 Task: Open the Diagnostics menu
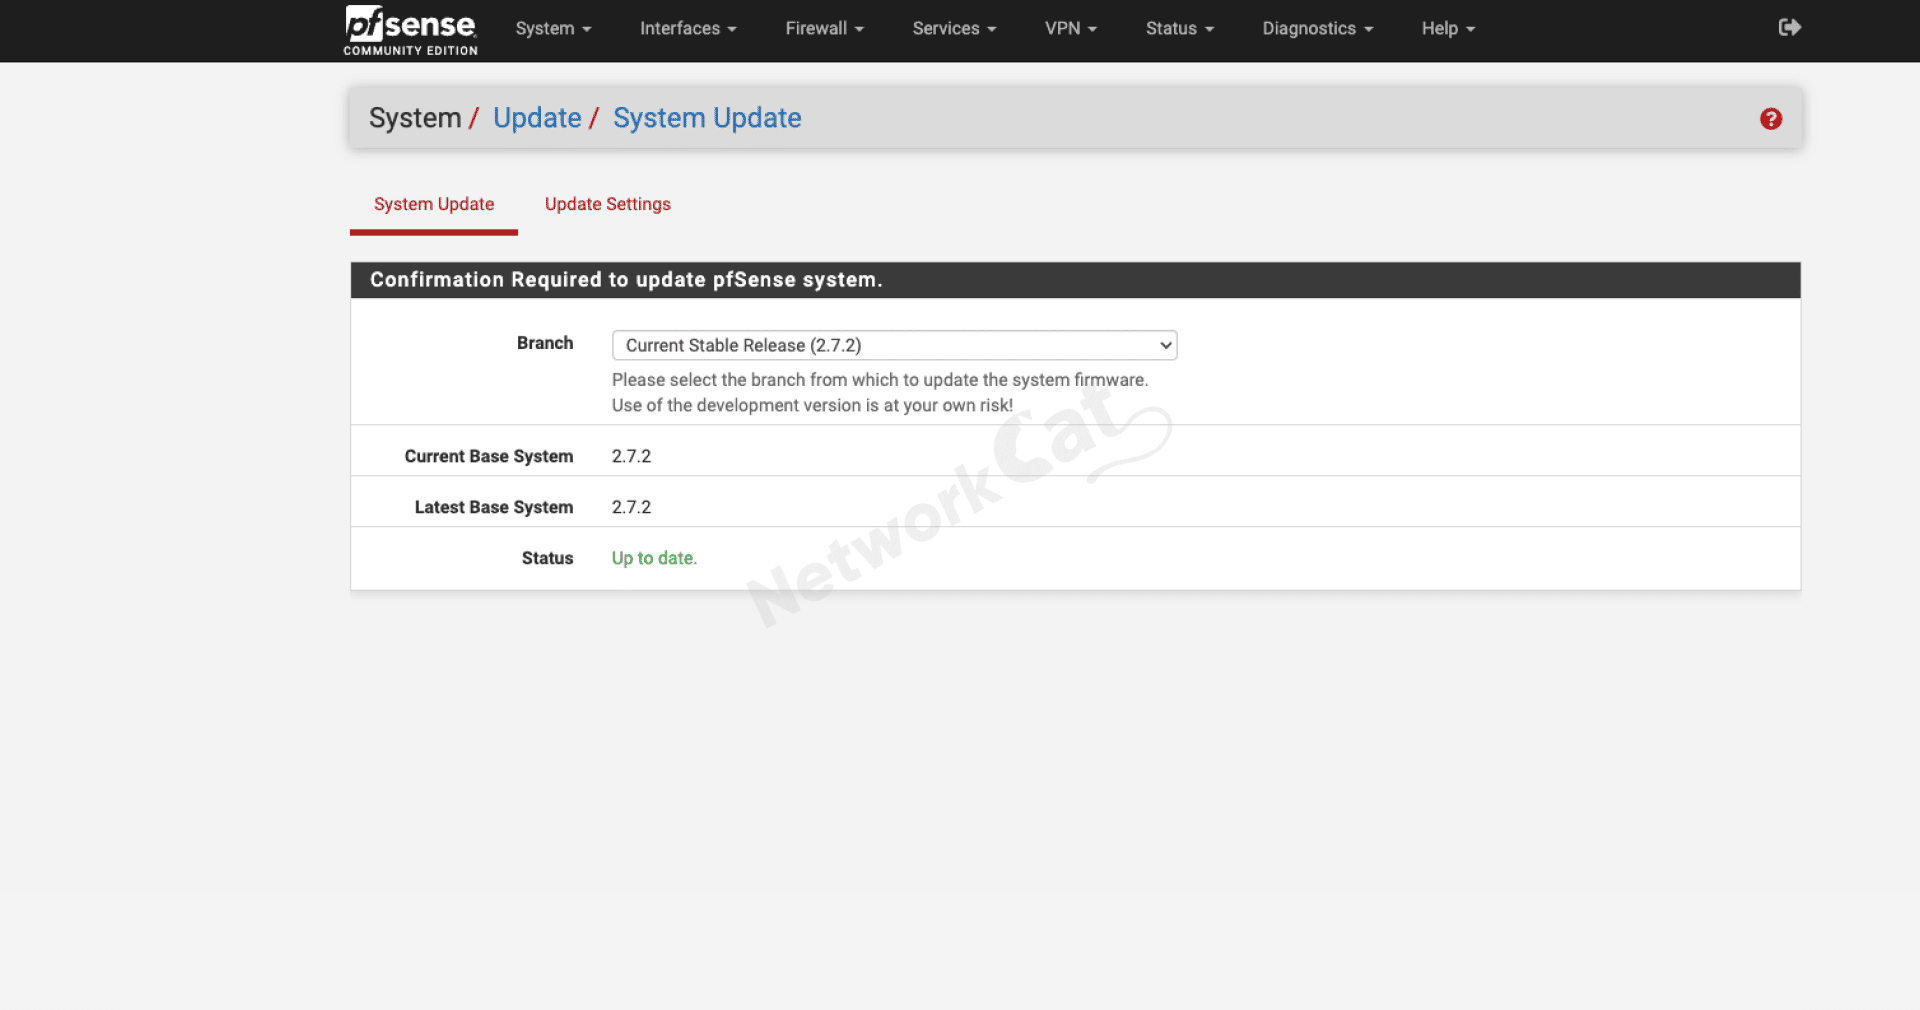(x=1317, y=29)
